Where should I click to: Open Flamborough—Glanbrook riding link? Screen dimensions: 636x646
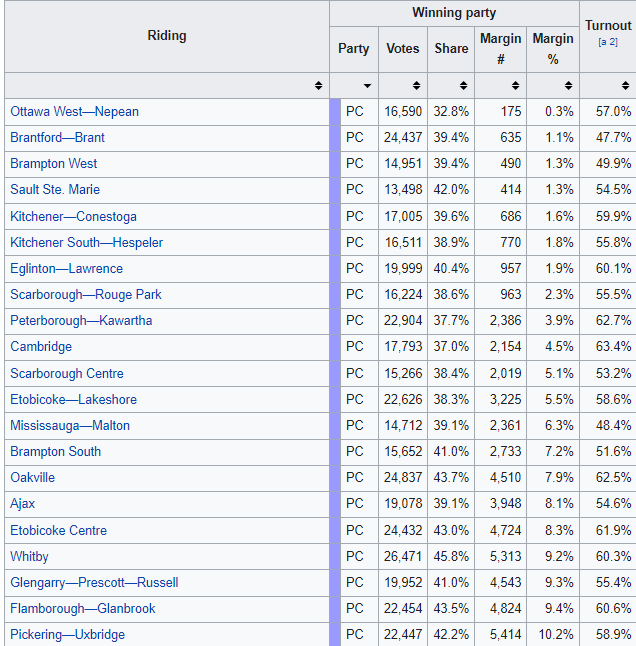pos(83,609)
